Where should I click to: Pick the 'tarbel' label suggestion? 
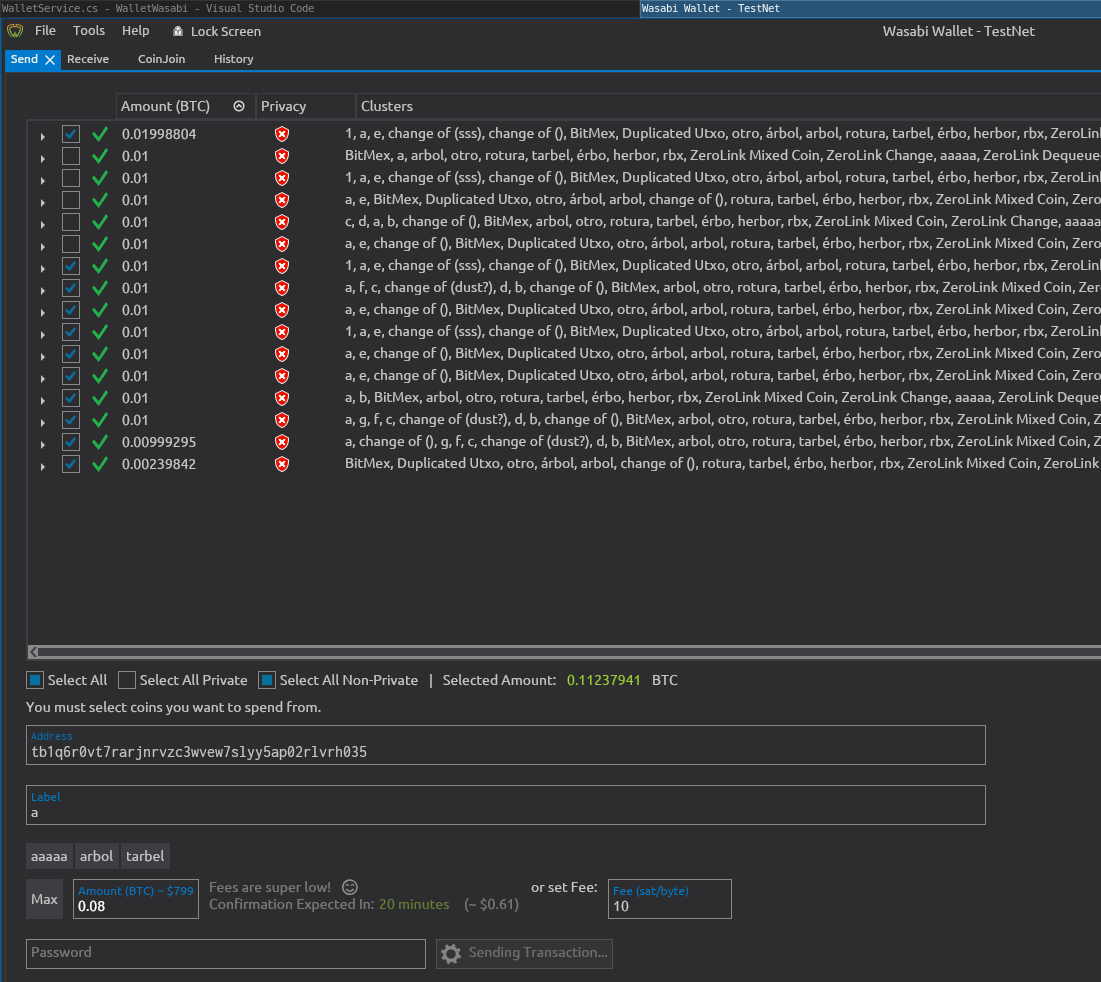click(145, 856)
